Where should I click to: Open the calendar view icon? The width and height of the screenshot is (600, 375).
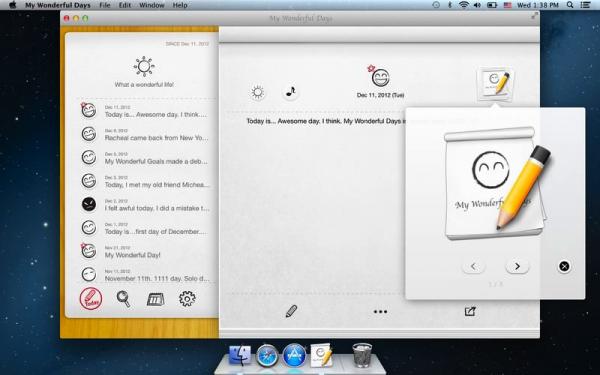[x=156, y=299]
